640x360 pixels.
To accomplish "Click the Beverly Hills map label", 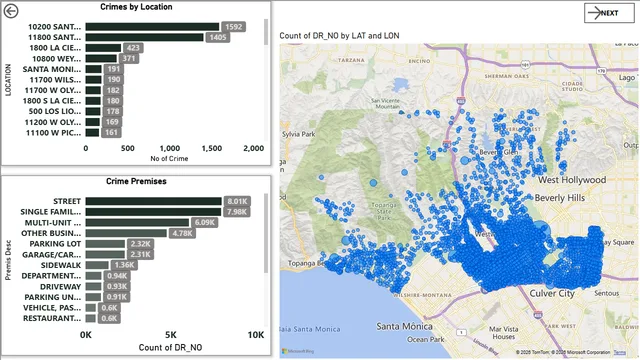I will pyautogui.click(x=560, y=198).
